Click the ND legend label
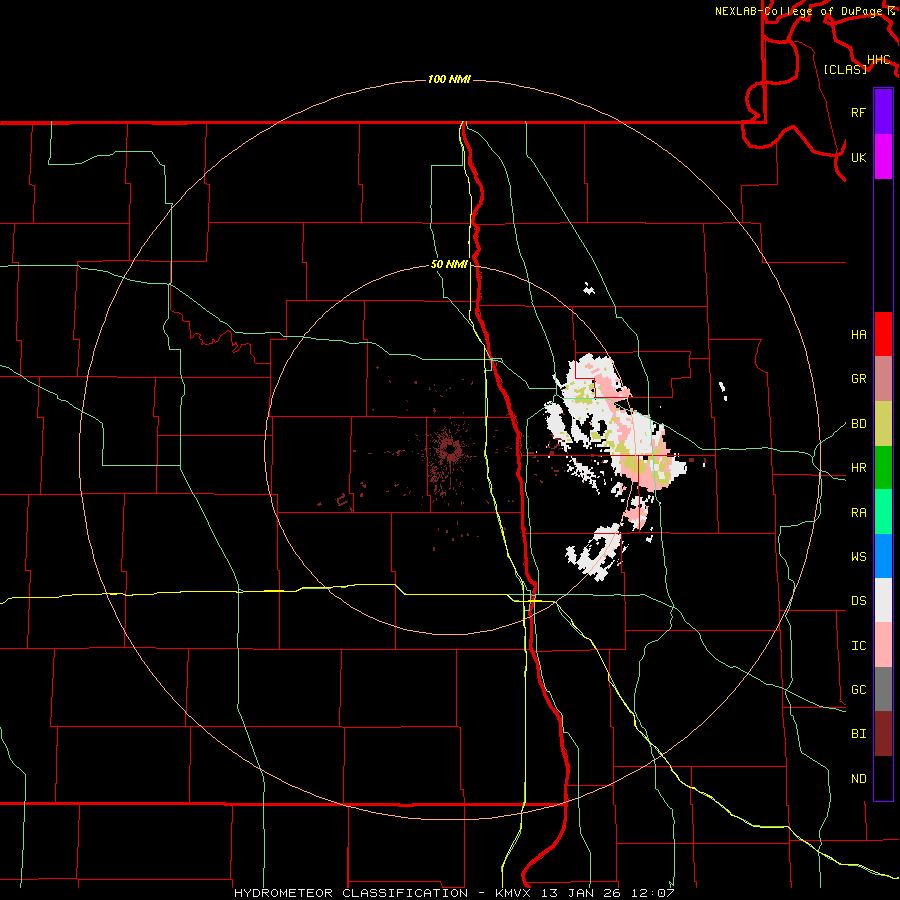This screenshot has height=900, width=900. click(858, 779)
